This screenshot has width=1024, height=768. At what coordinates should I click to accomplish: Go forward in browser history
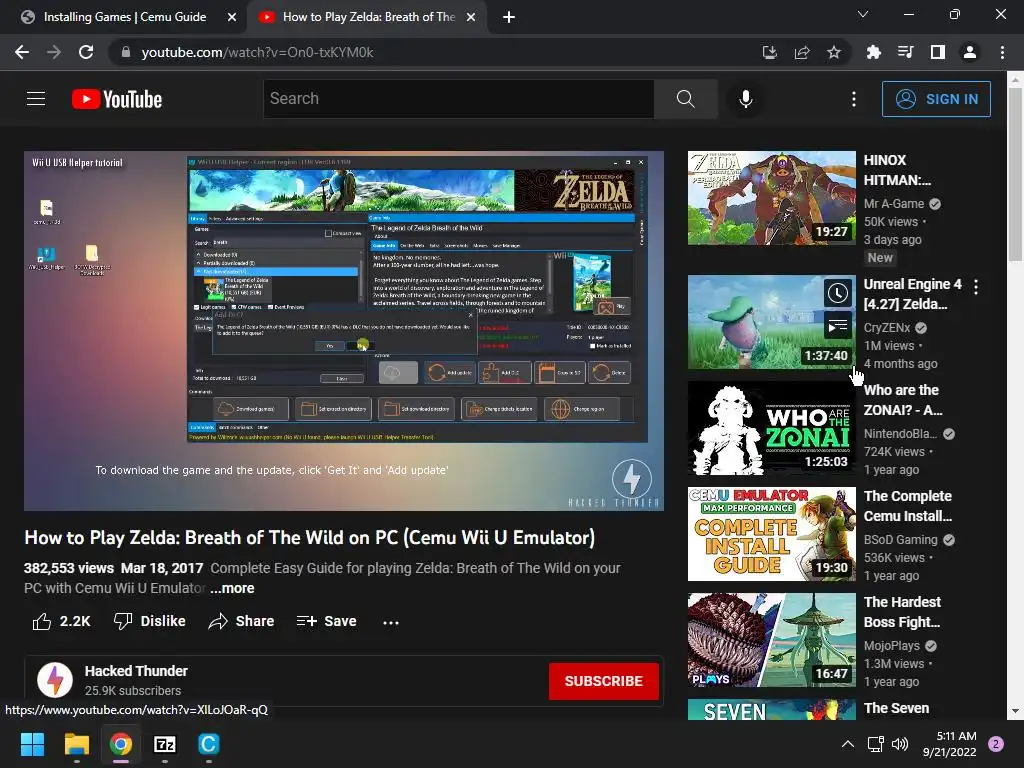click(54, 52)
